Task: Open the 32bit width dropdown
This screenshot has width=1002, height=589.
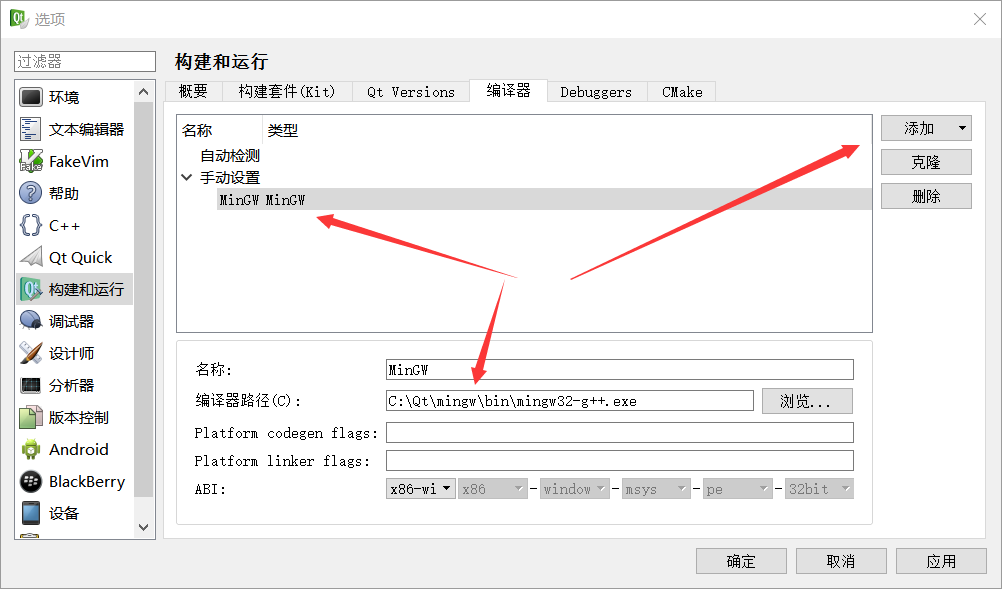Action: (x=819, y=489)
